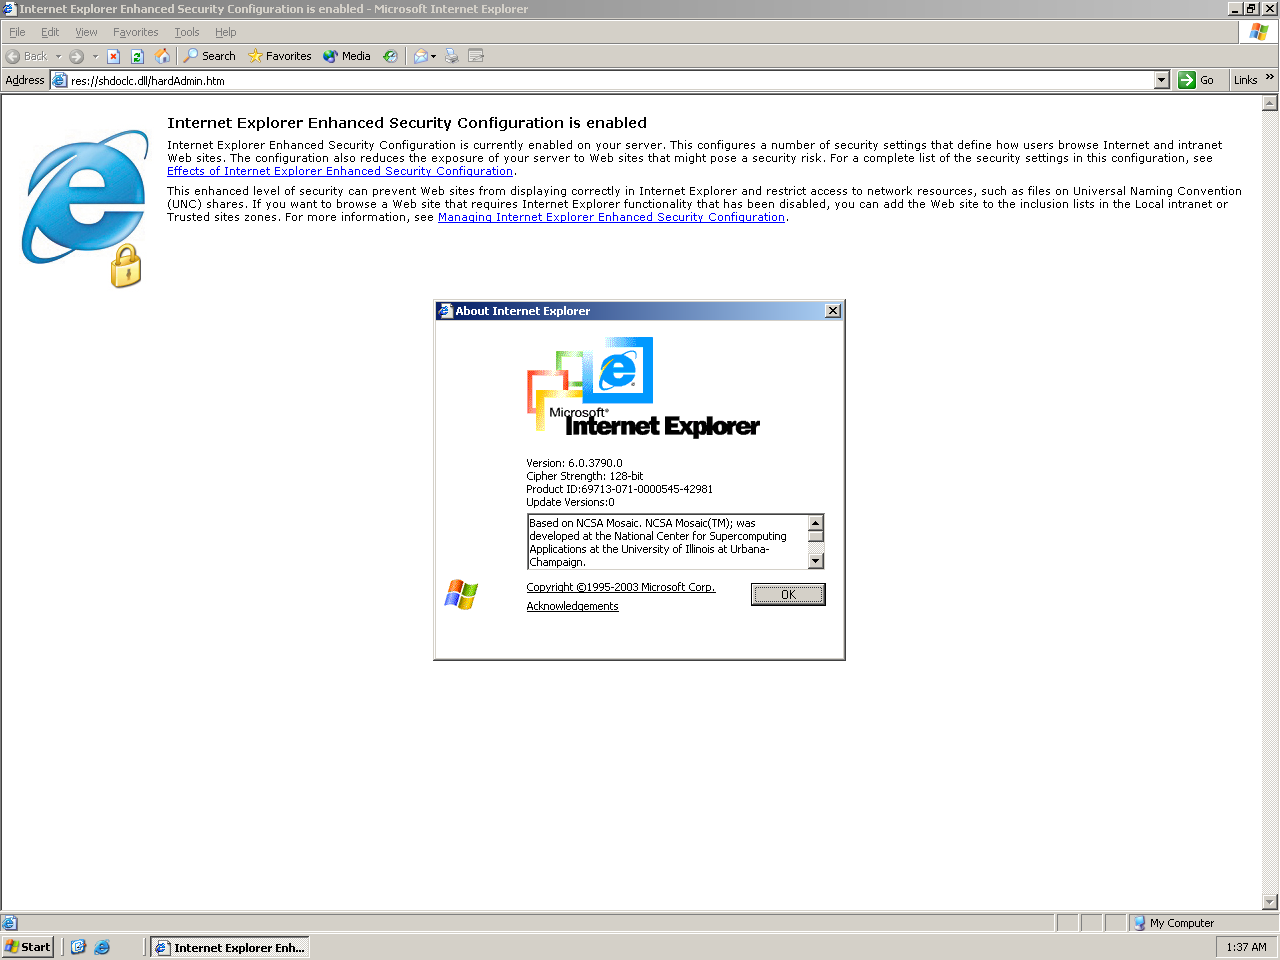The width and height of the screenshot is (1280, 960).
Task: Click the page scrollbar down arrow
Action: (x=1270, y=901)
